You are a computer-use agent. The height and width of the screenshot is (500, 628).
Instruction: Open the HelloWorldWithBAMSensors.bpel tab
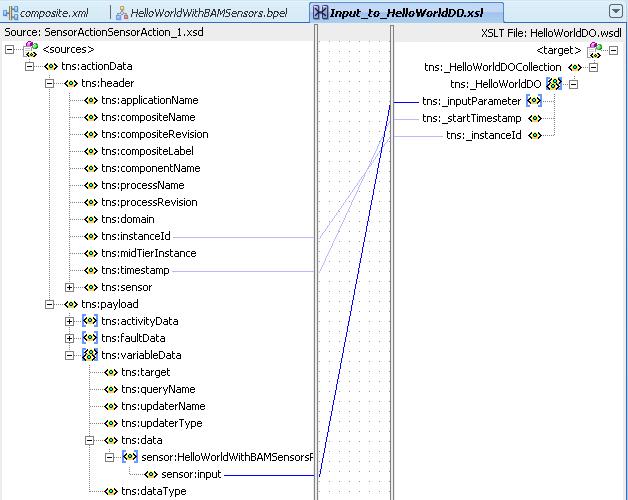pos(208,13)
